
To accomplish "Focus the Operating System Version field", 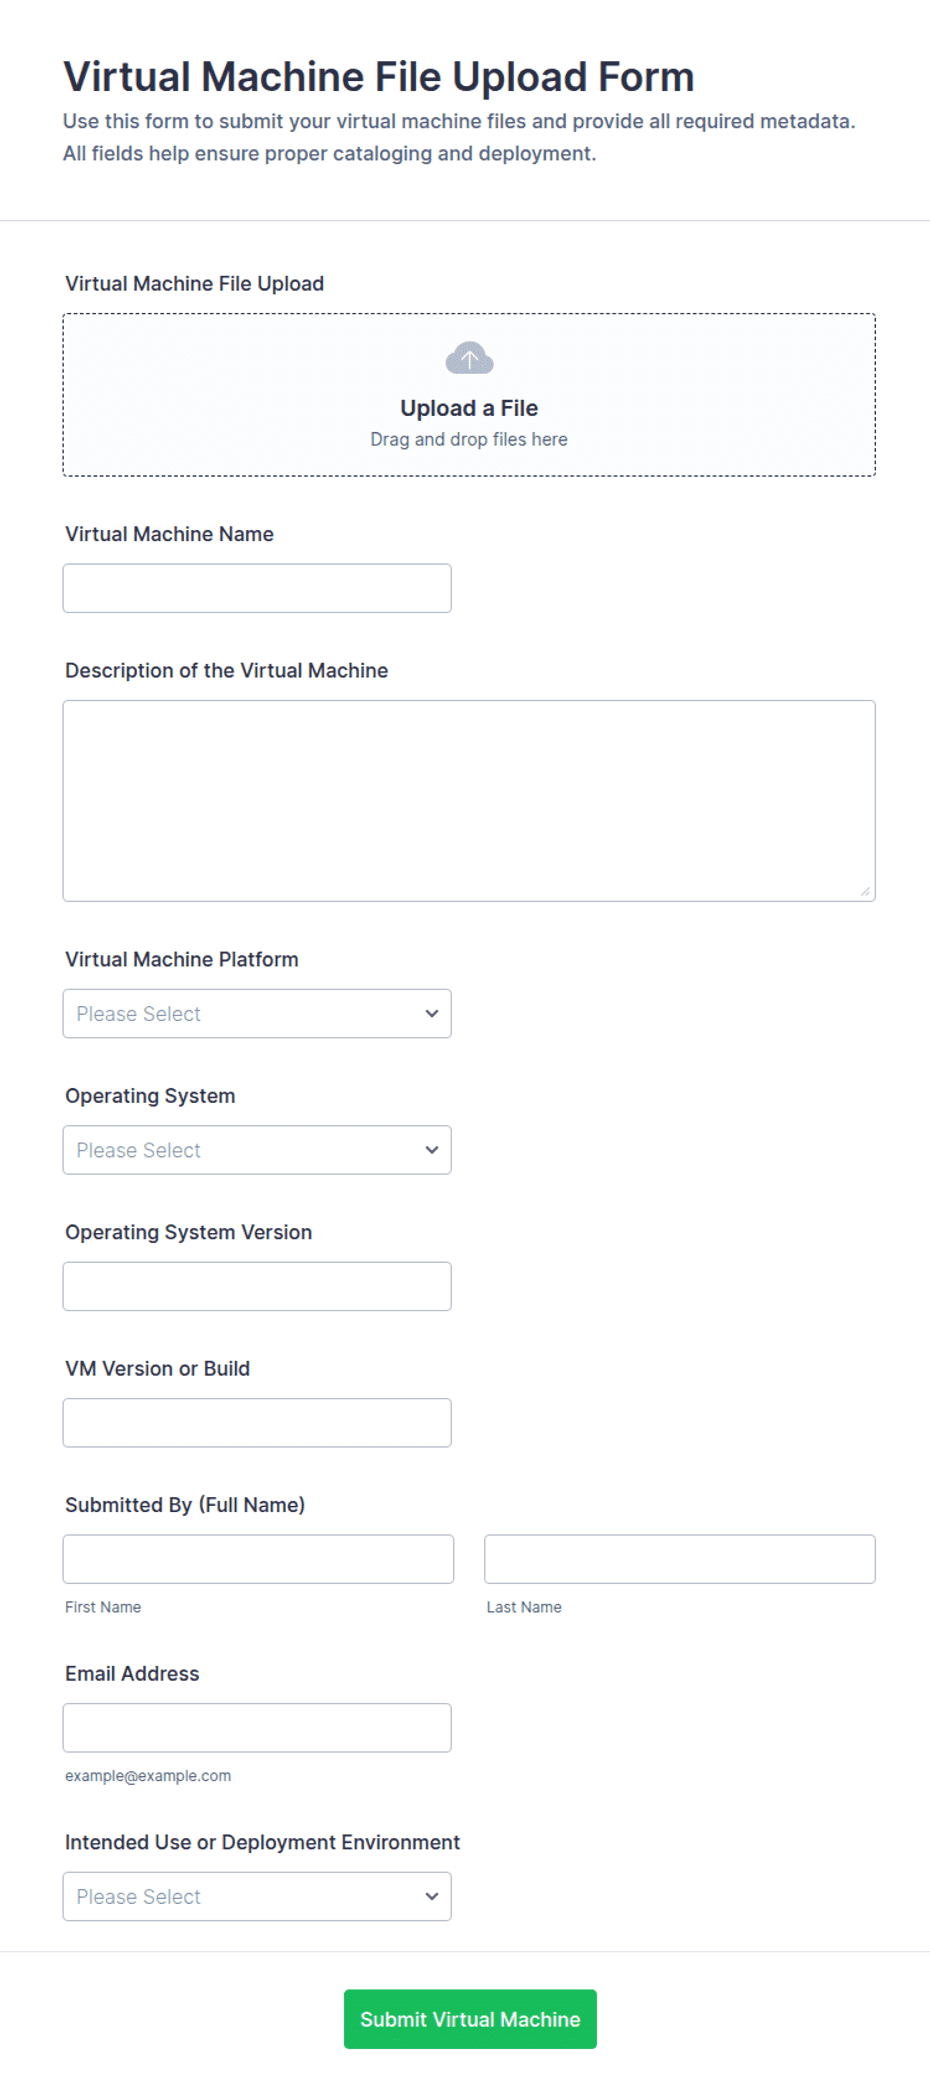I will click(x=257, y=1286).
